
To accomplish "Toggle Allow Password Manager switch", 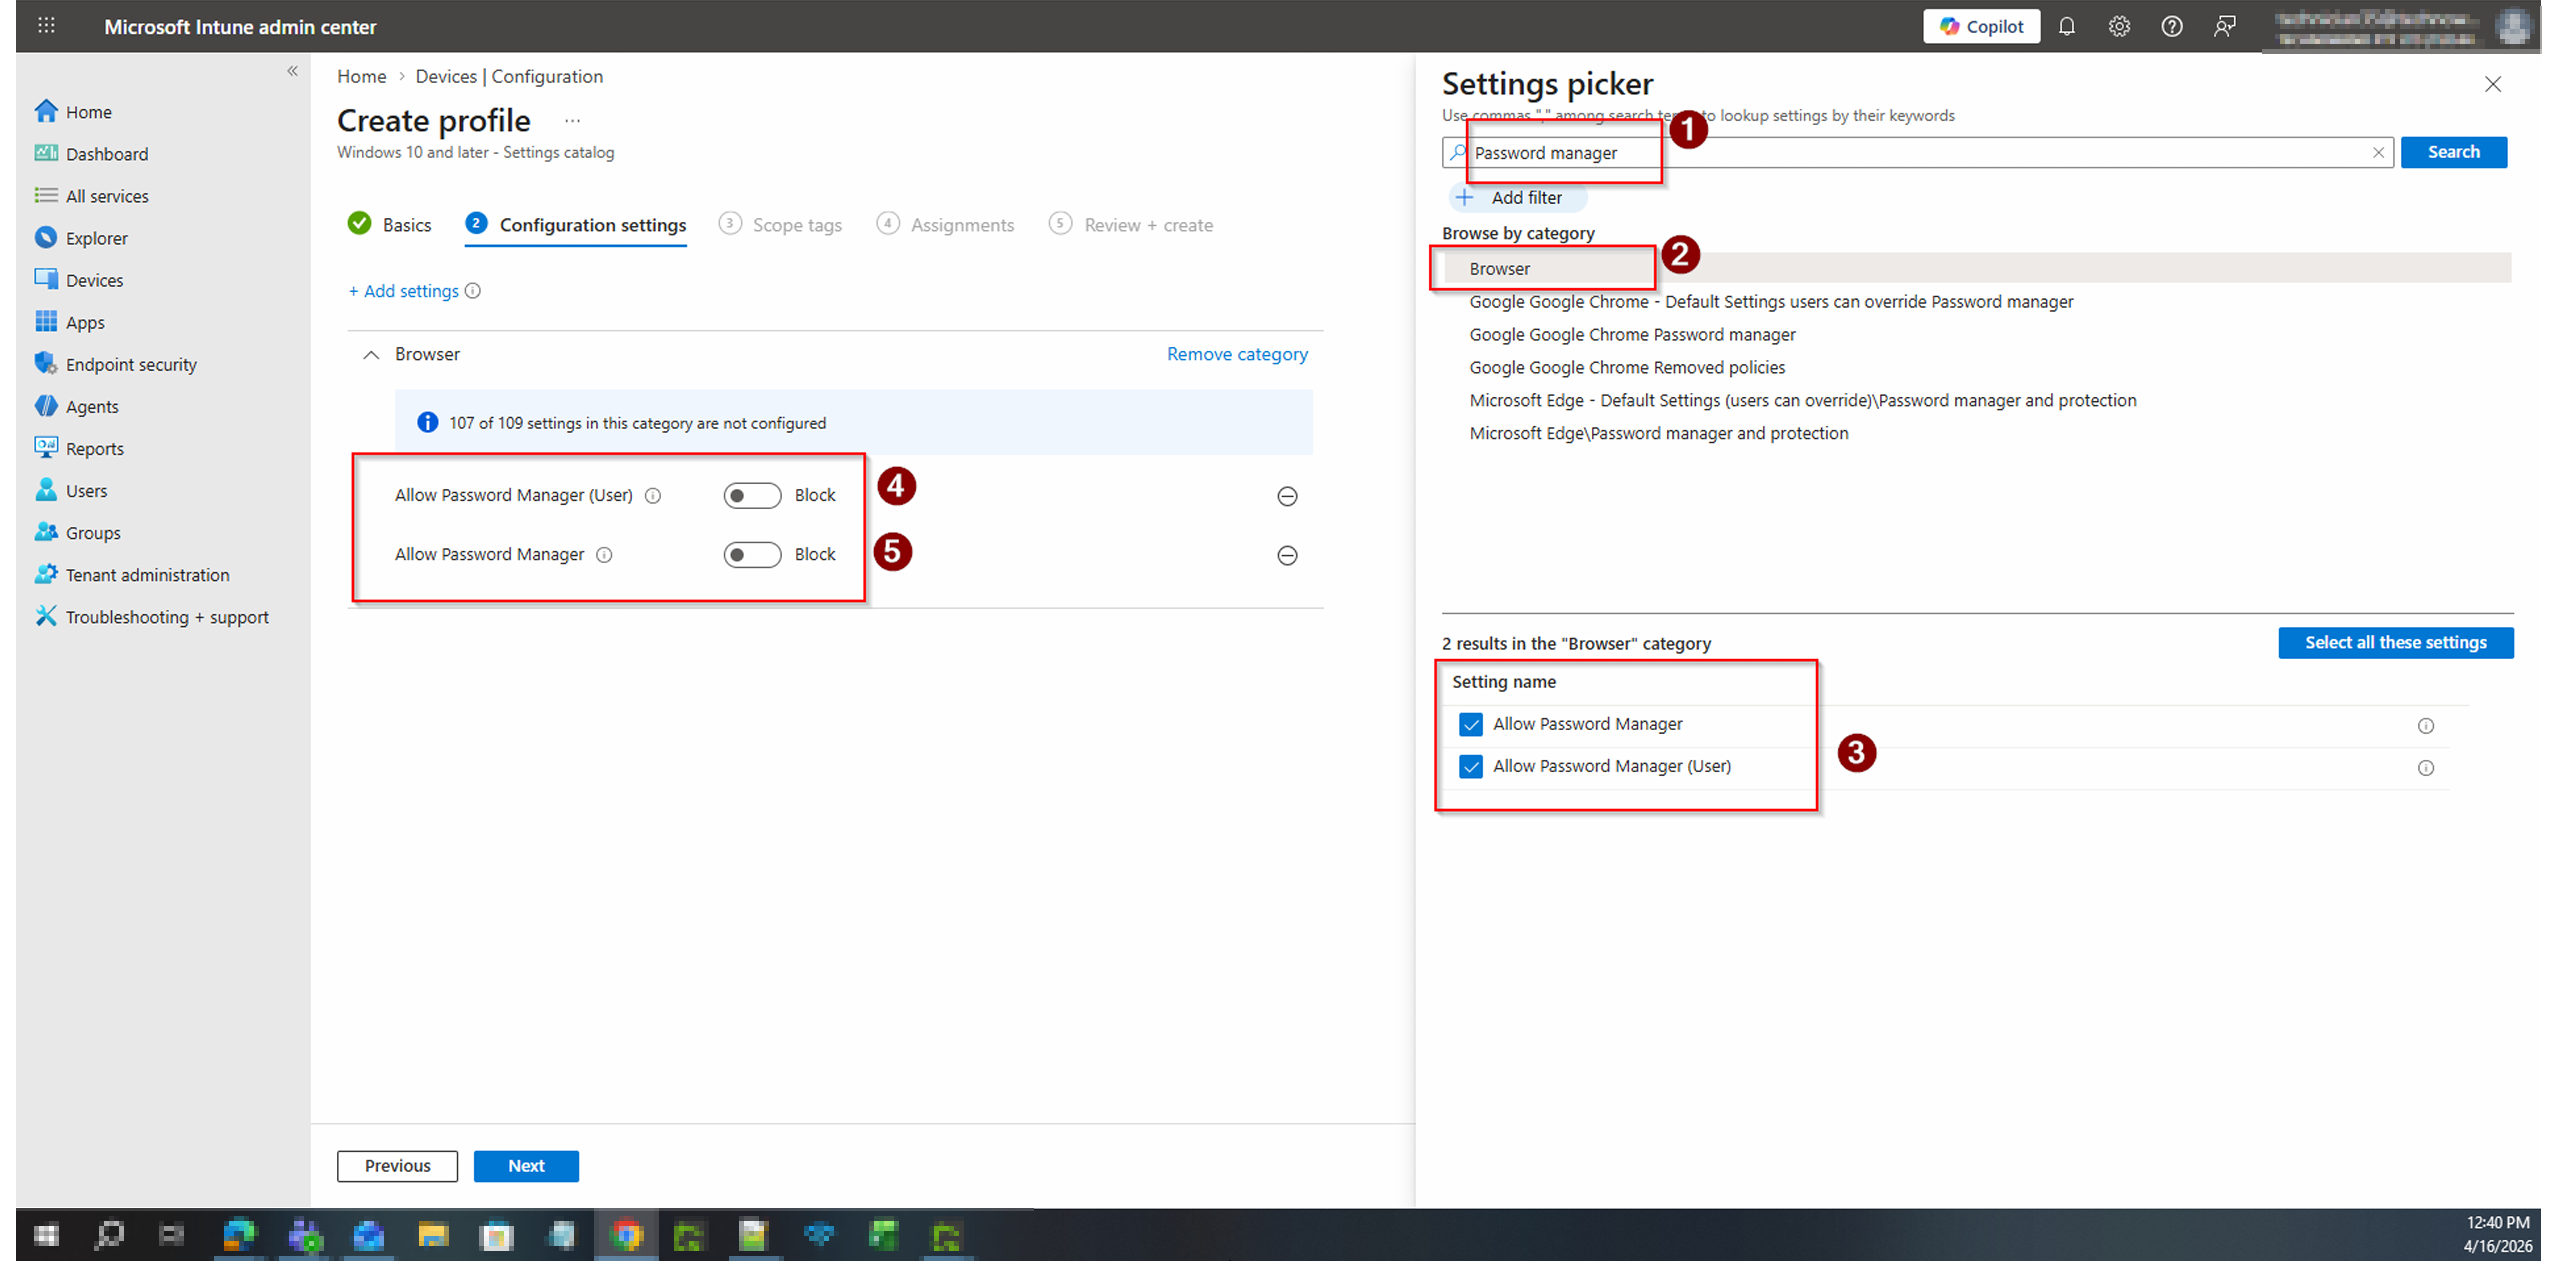I will (752, 554).
